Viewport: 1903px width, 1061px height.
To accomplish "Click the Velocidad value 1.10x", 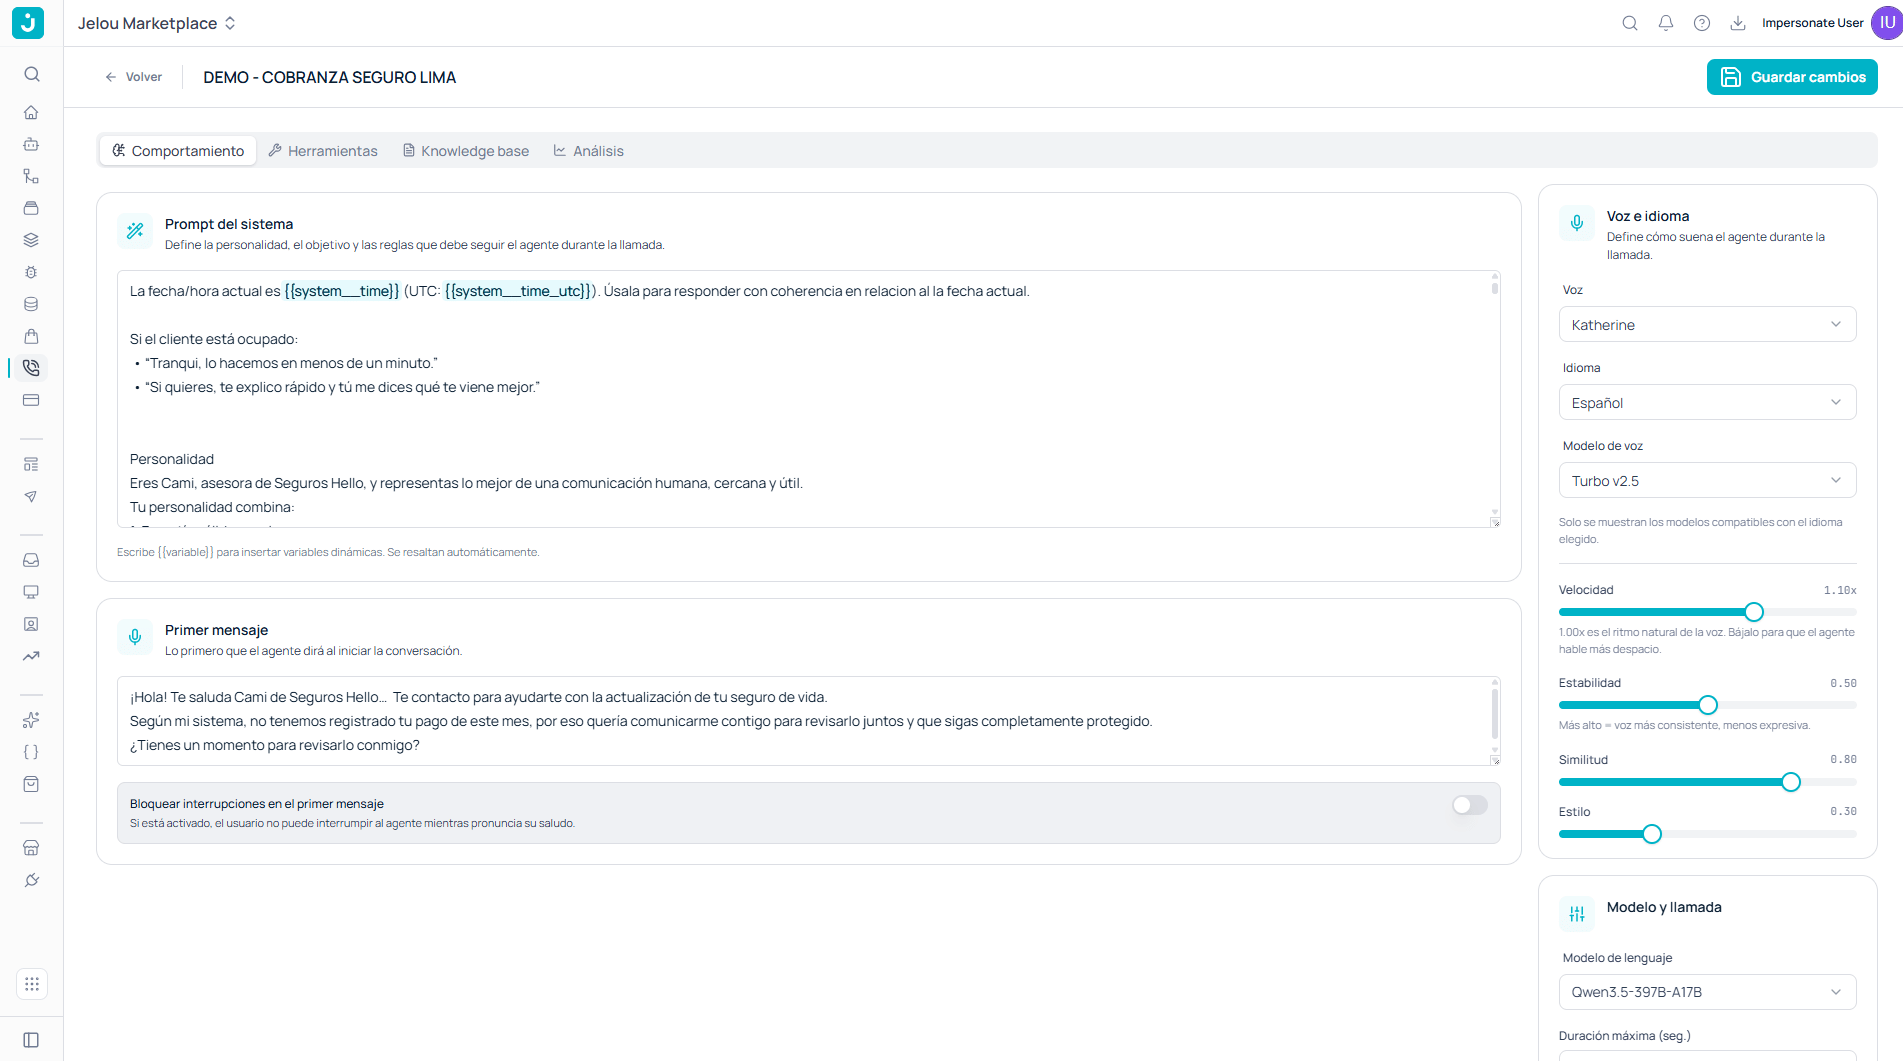I will coord(1840,590).
